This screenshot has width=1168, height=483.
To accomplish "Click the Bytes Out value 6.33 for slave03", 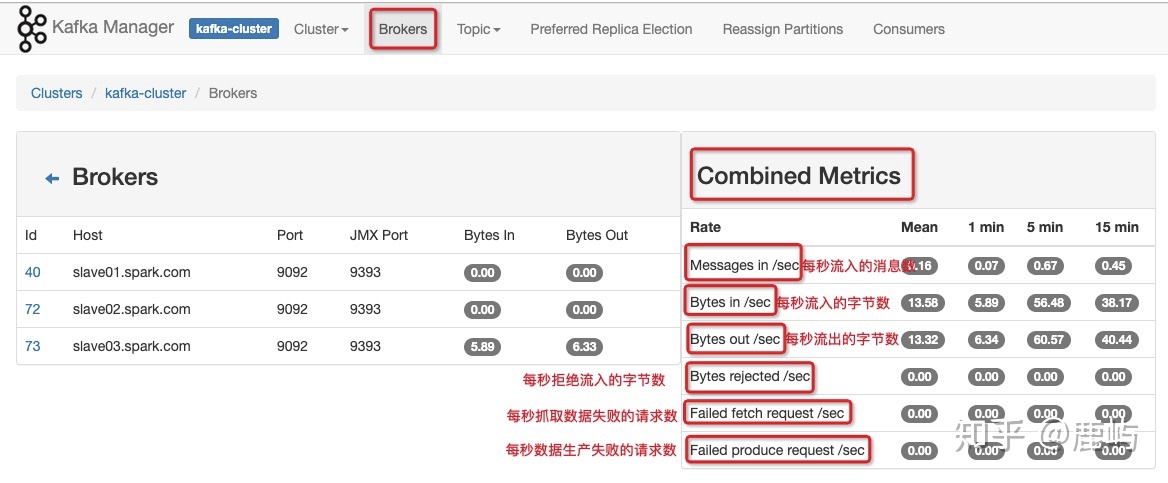I will [x=584, y=347].
